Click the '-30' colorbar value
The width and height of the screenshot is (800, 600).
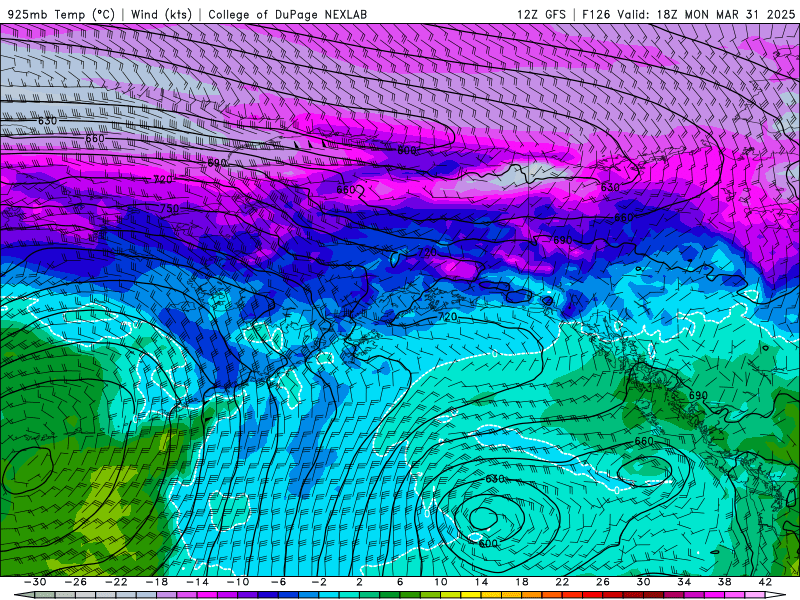35,582
